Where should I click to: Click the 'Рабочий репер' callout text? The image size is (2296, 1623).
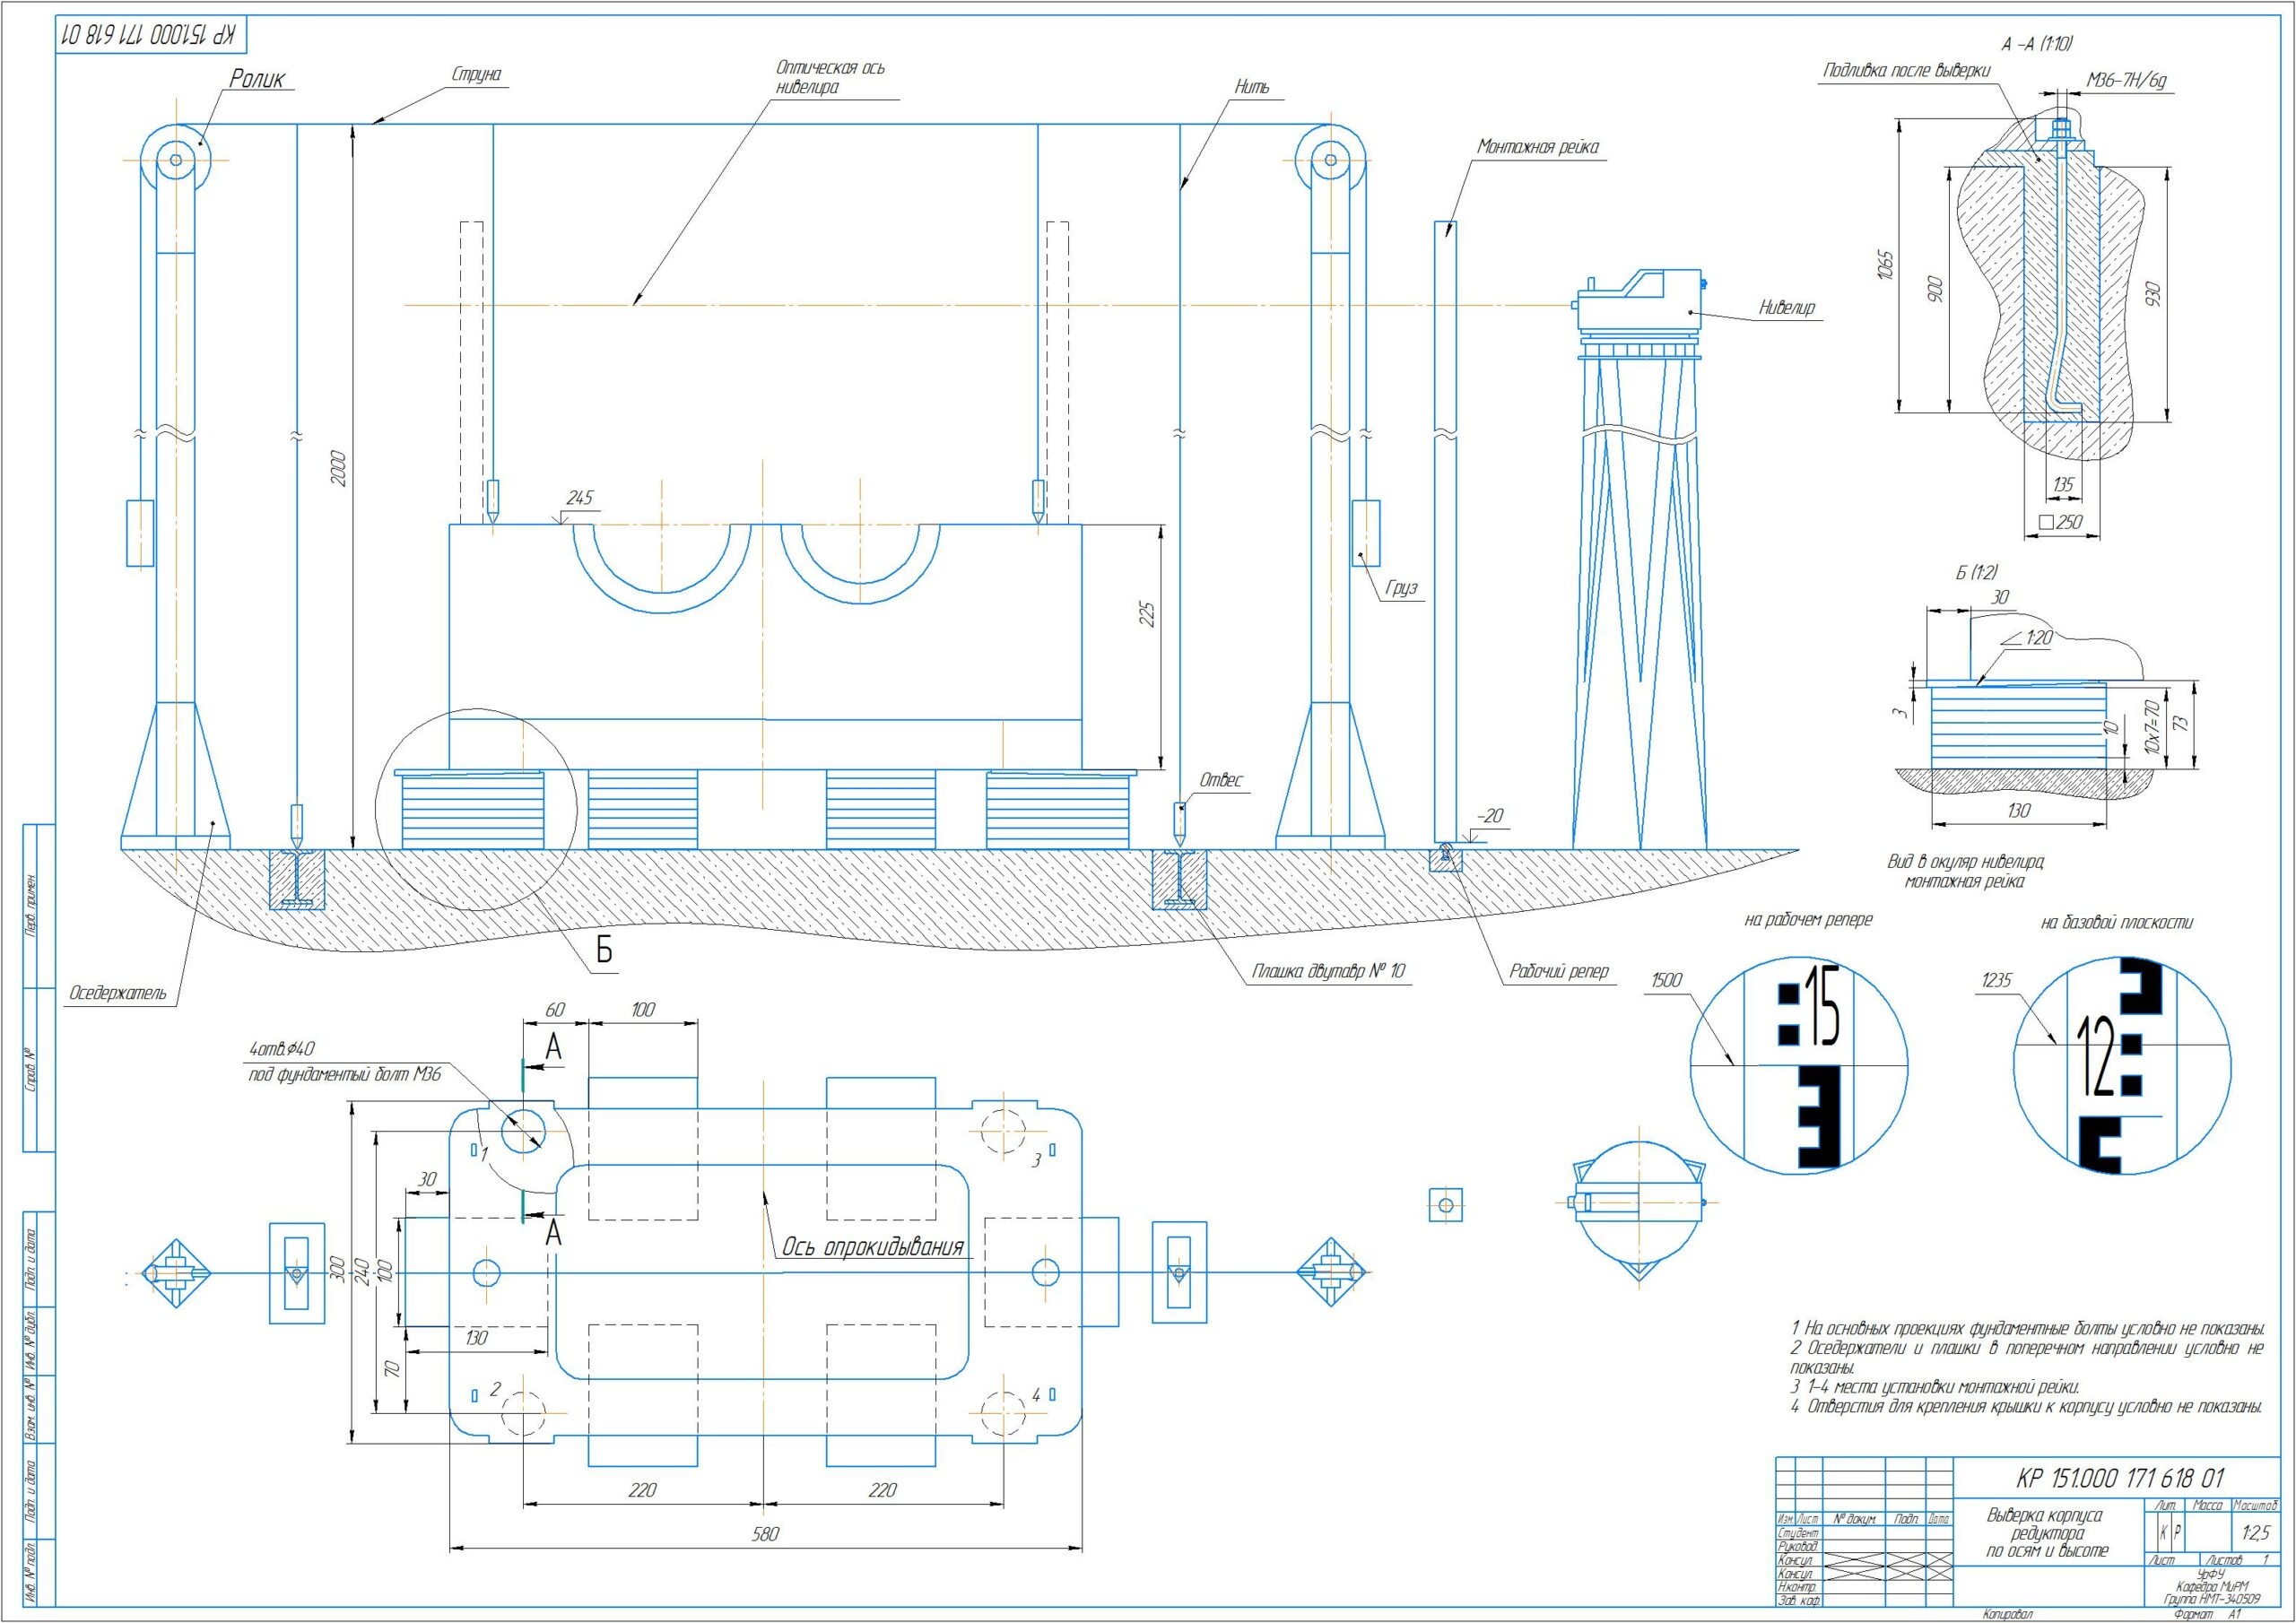1560,971
